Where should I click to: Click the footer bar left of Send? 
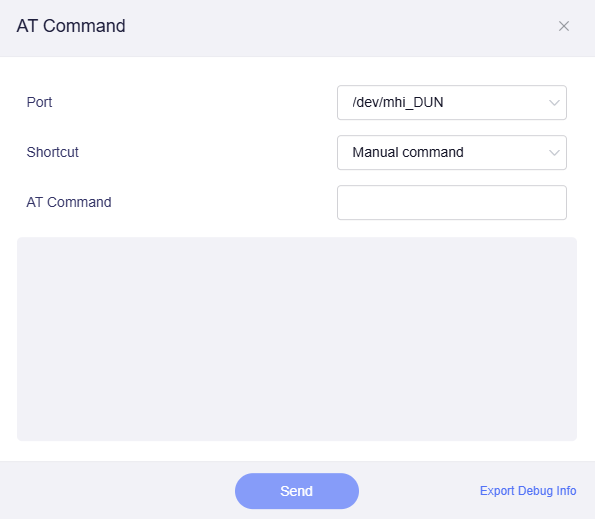118,490
